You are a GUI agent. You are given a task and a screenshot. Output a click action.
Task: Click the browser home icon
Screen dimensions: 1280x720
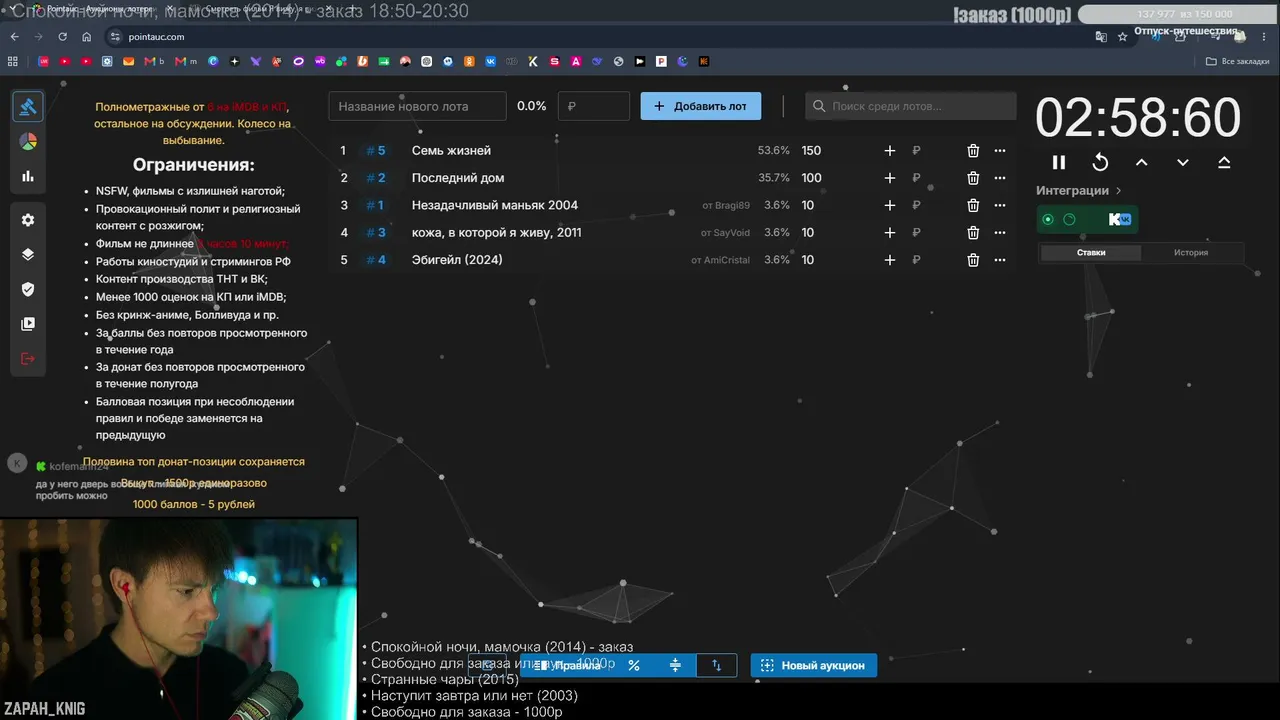[87, 36]
